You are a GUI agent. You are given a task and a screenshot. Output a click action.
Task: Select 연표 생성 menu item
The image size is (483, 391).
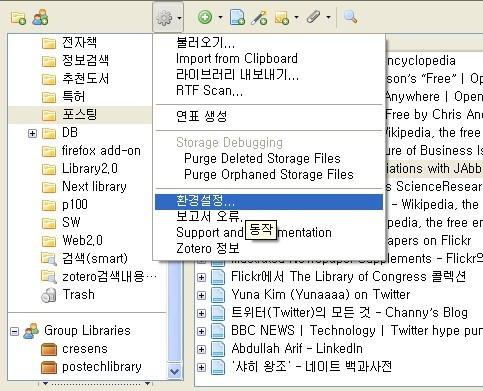(269, 116)
